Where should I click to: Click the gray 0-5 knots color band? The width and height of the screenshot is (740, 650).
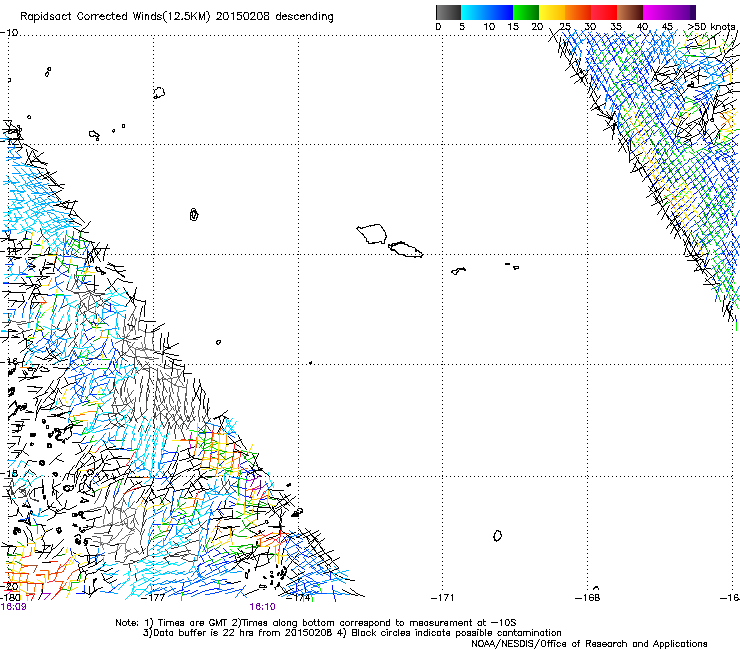coord(448,12)
